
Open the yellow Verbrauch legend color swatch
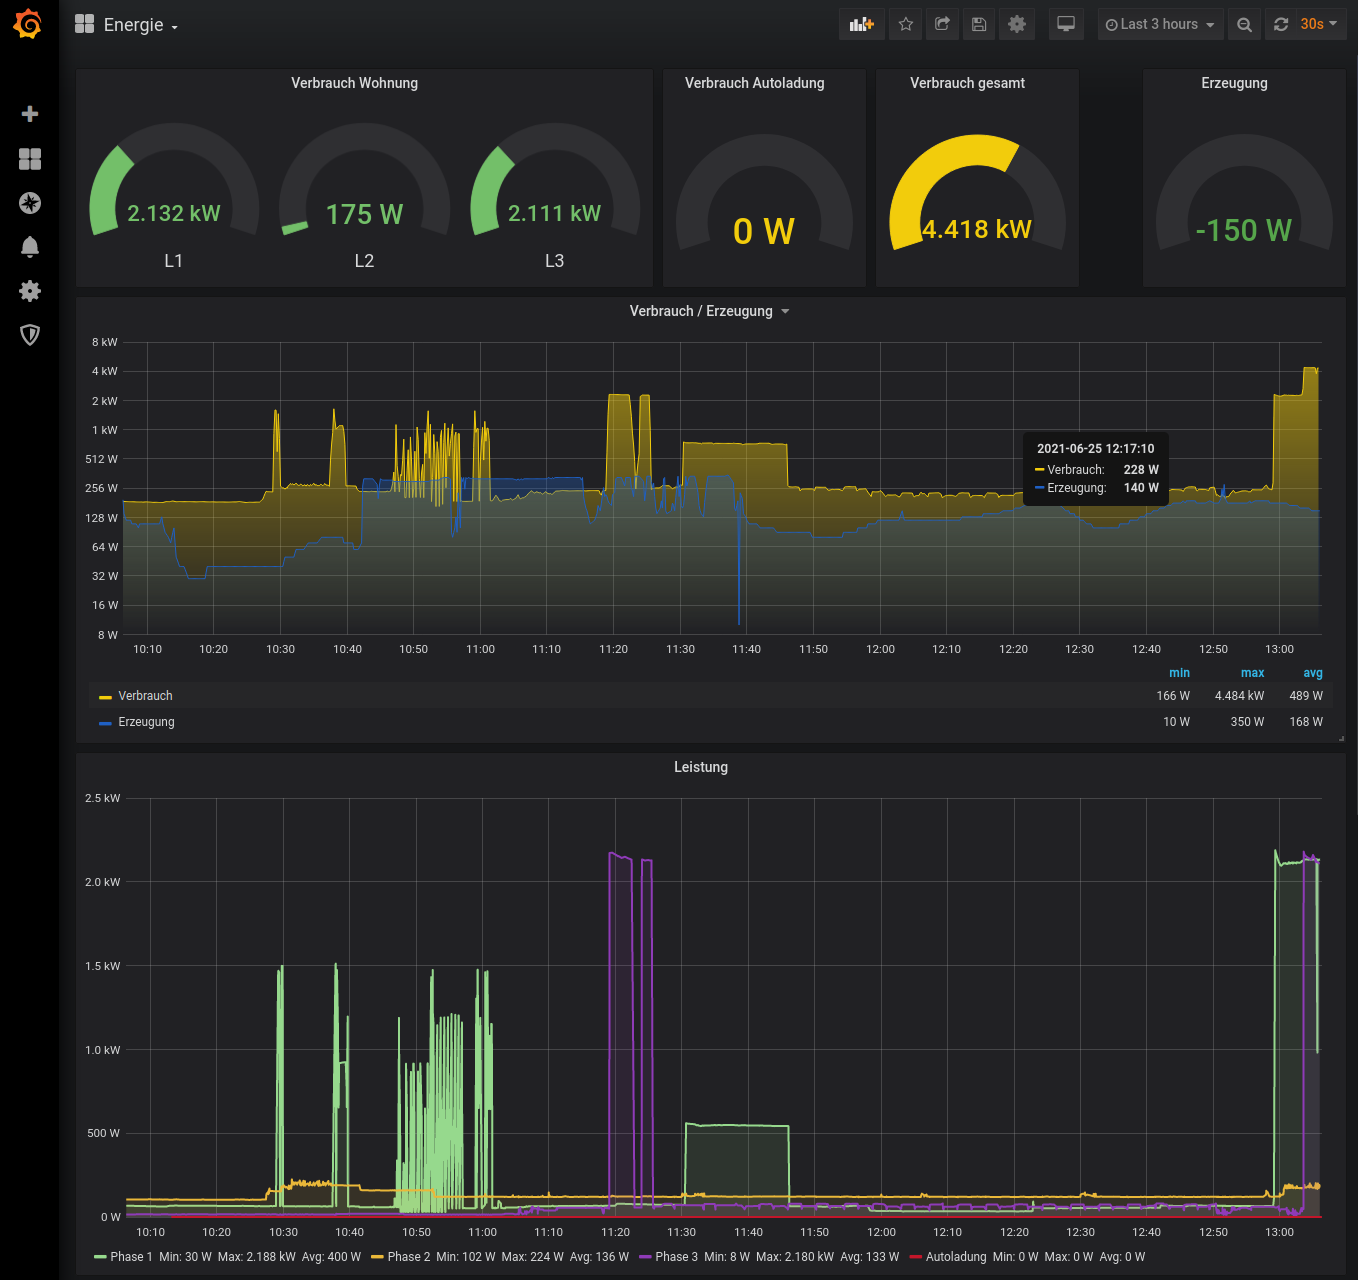pos(105,697)
